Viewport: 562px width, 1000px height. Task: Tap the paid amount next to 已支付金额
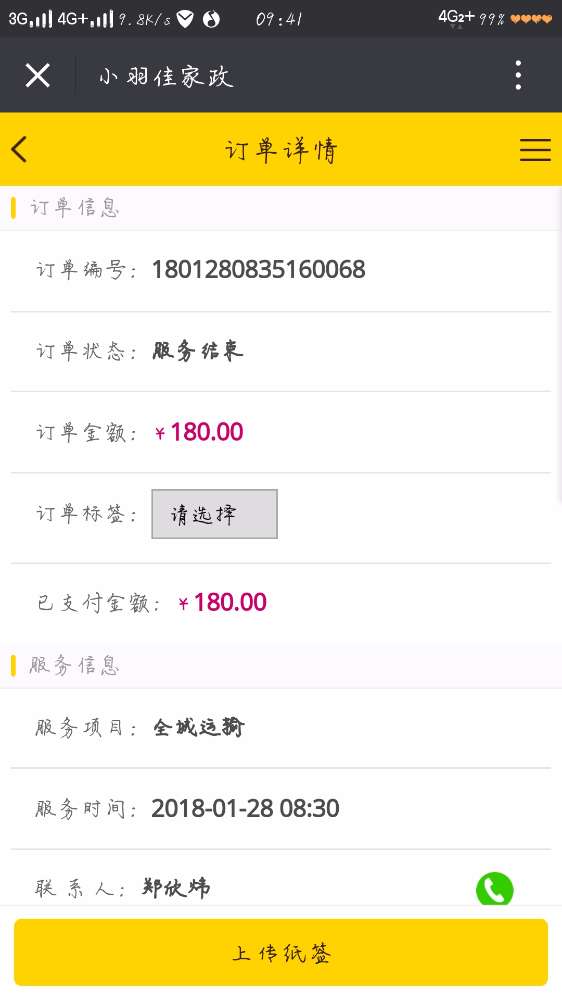click(x=223, y=603)
